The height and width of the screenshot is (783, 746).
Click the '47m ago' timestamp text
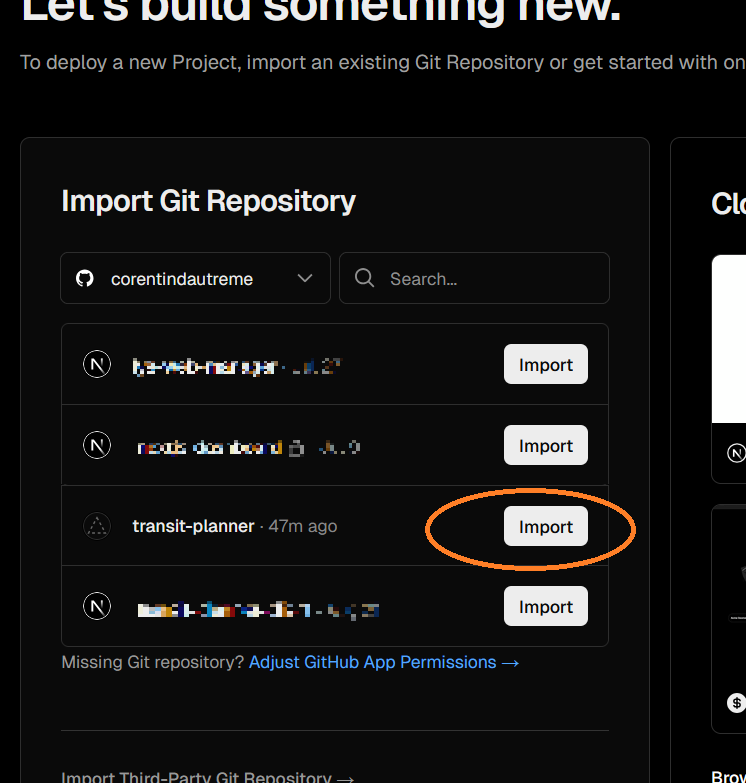tap(303, 526)
